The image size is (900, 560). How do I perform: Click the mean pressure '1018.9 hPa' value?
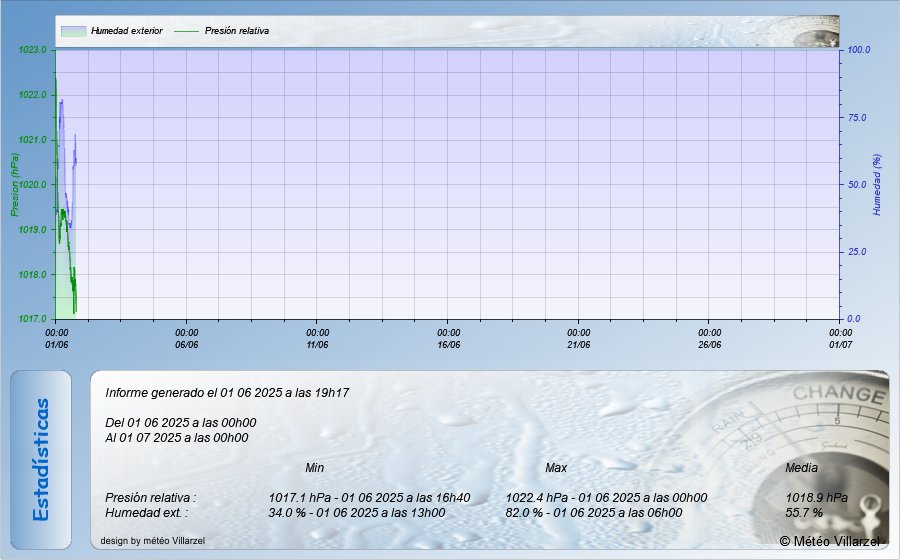[816, 497]
